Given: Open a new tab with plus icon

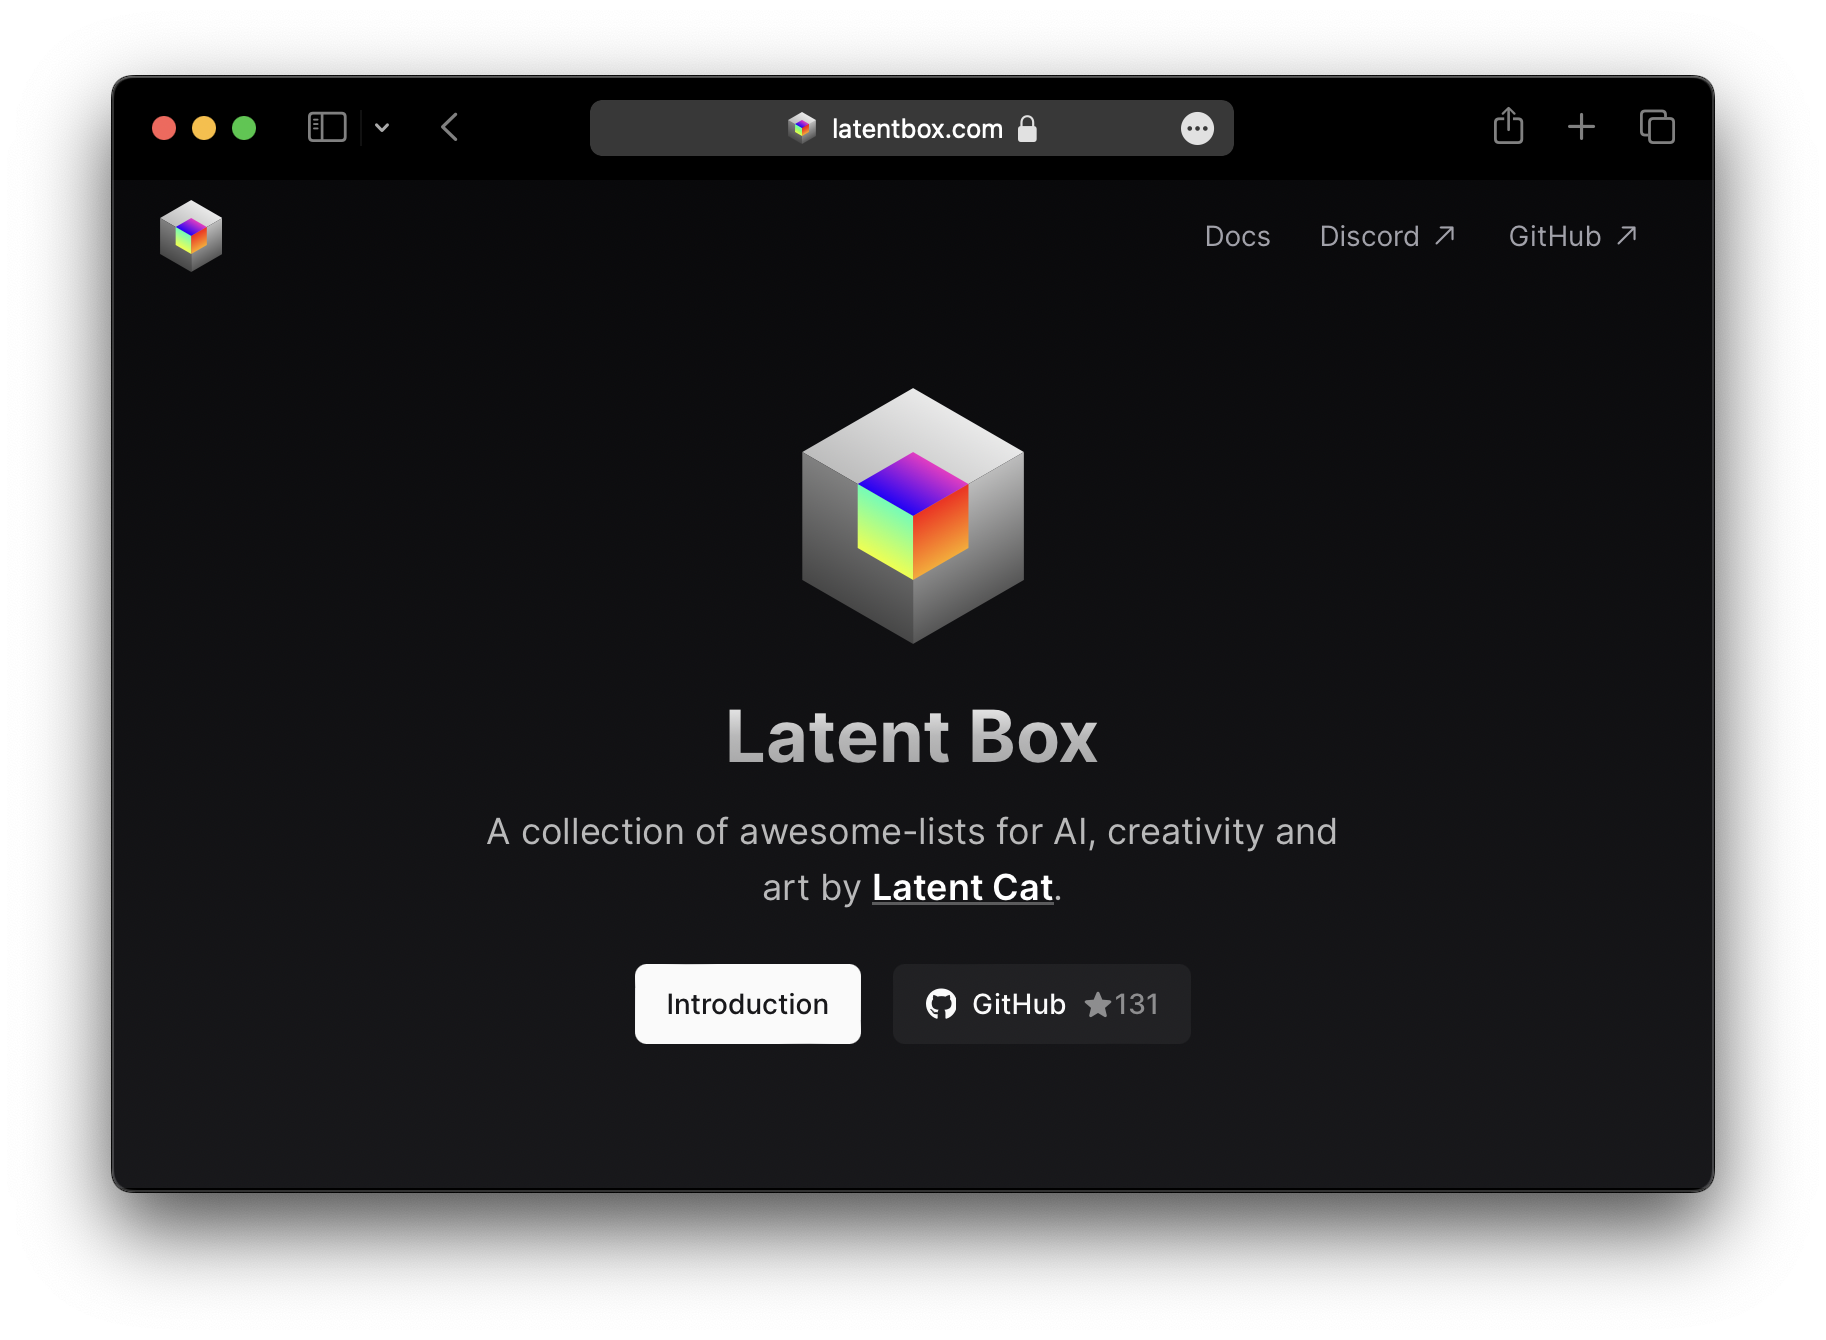Looking at the screenshot, I should (1581, 127).
